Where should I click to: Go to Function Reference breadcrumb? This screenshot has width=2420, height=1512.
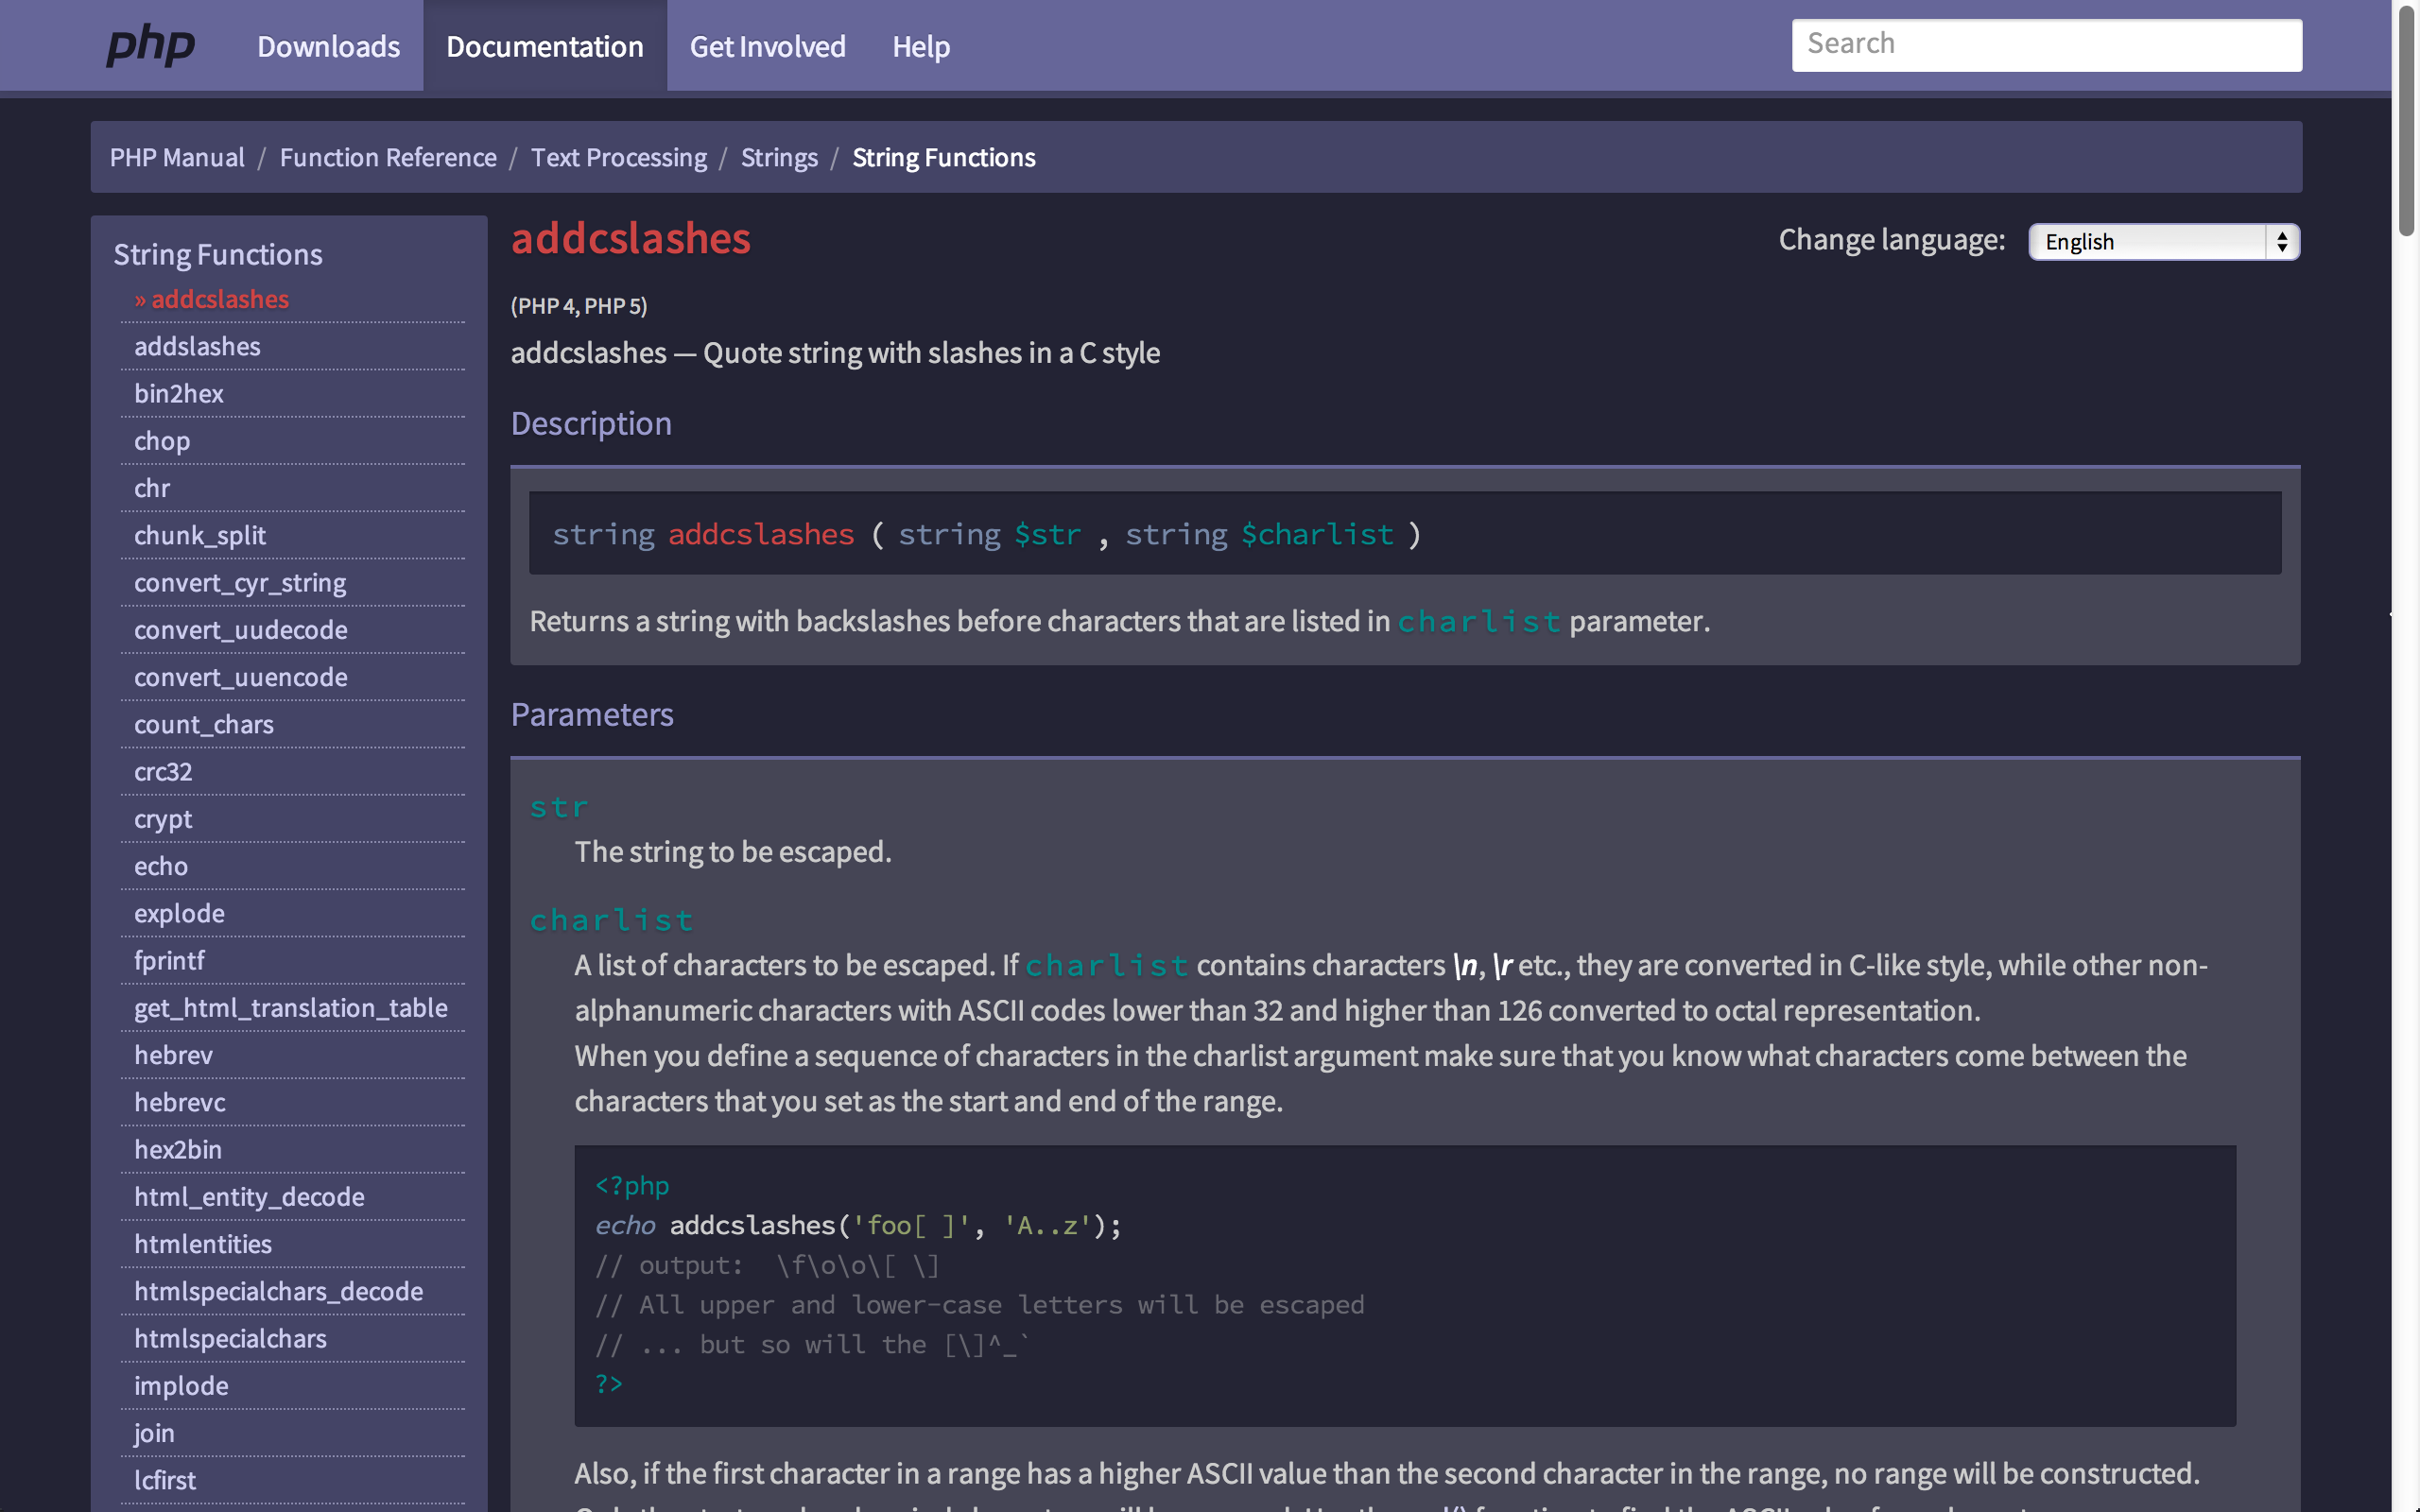coord(388,157)
